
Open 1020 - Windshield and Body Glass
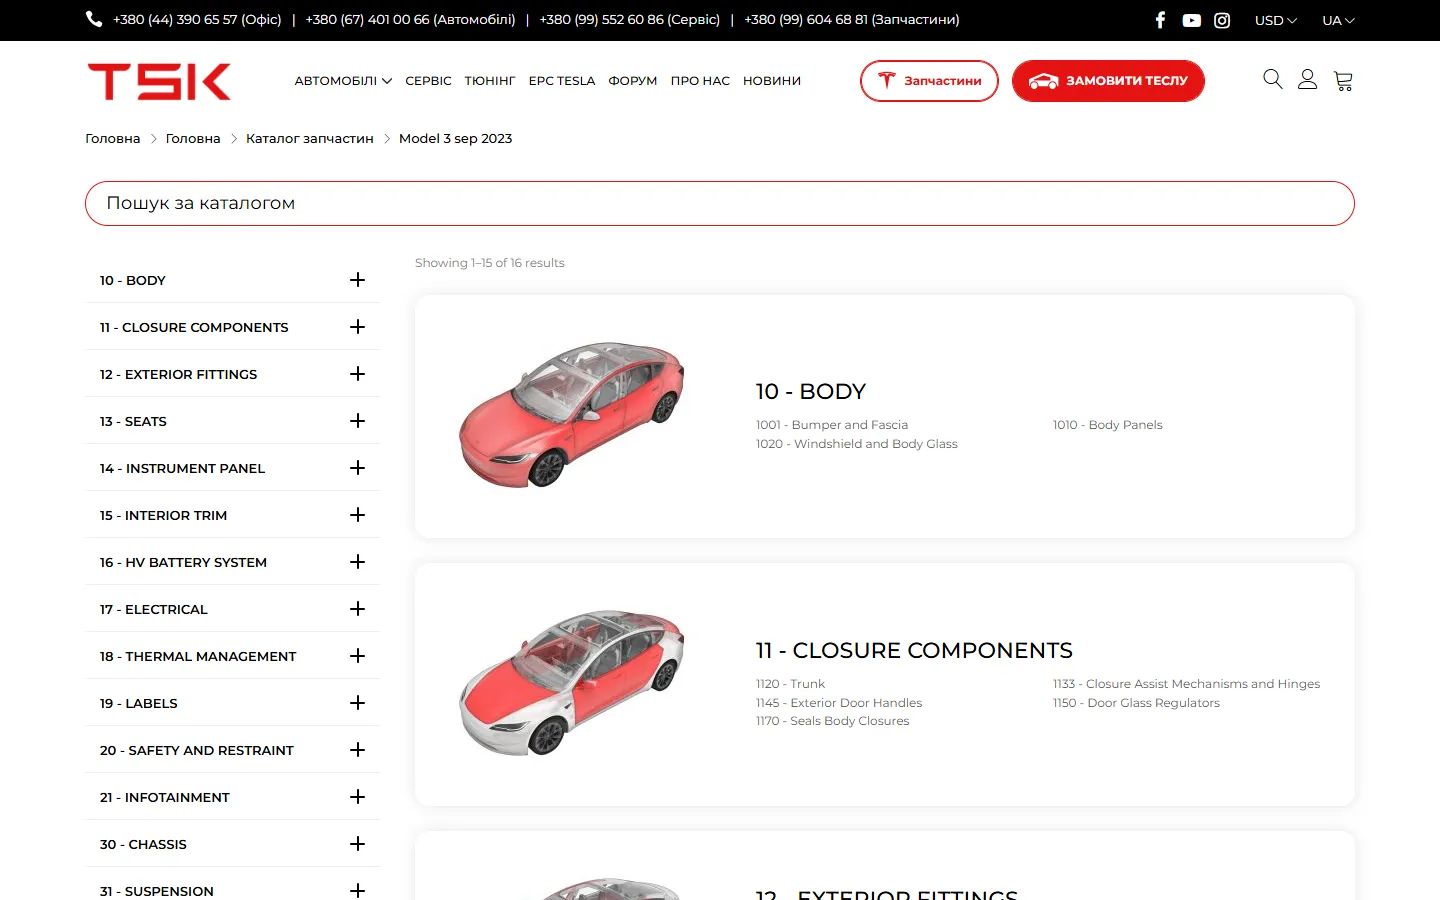tap(857, 444)
